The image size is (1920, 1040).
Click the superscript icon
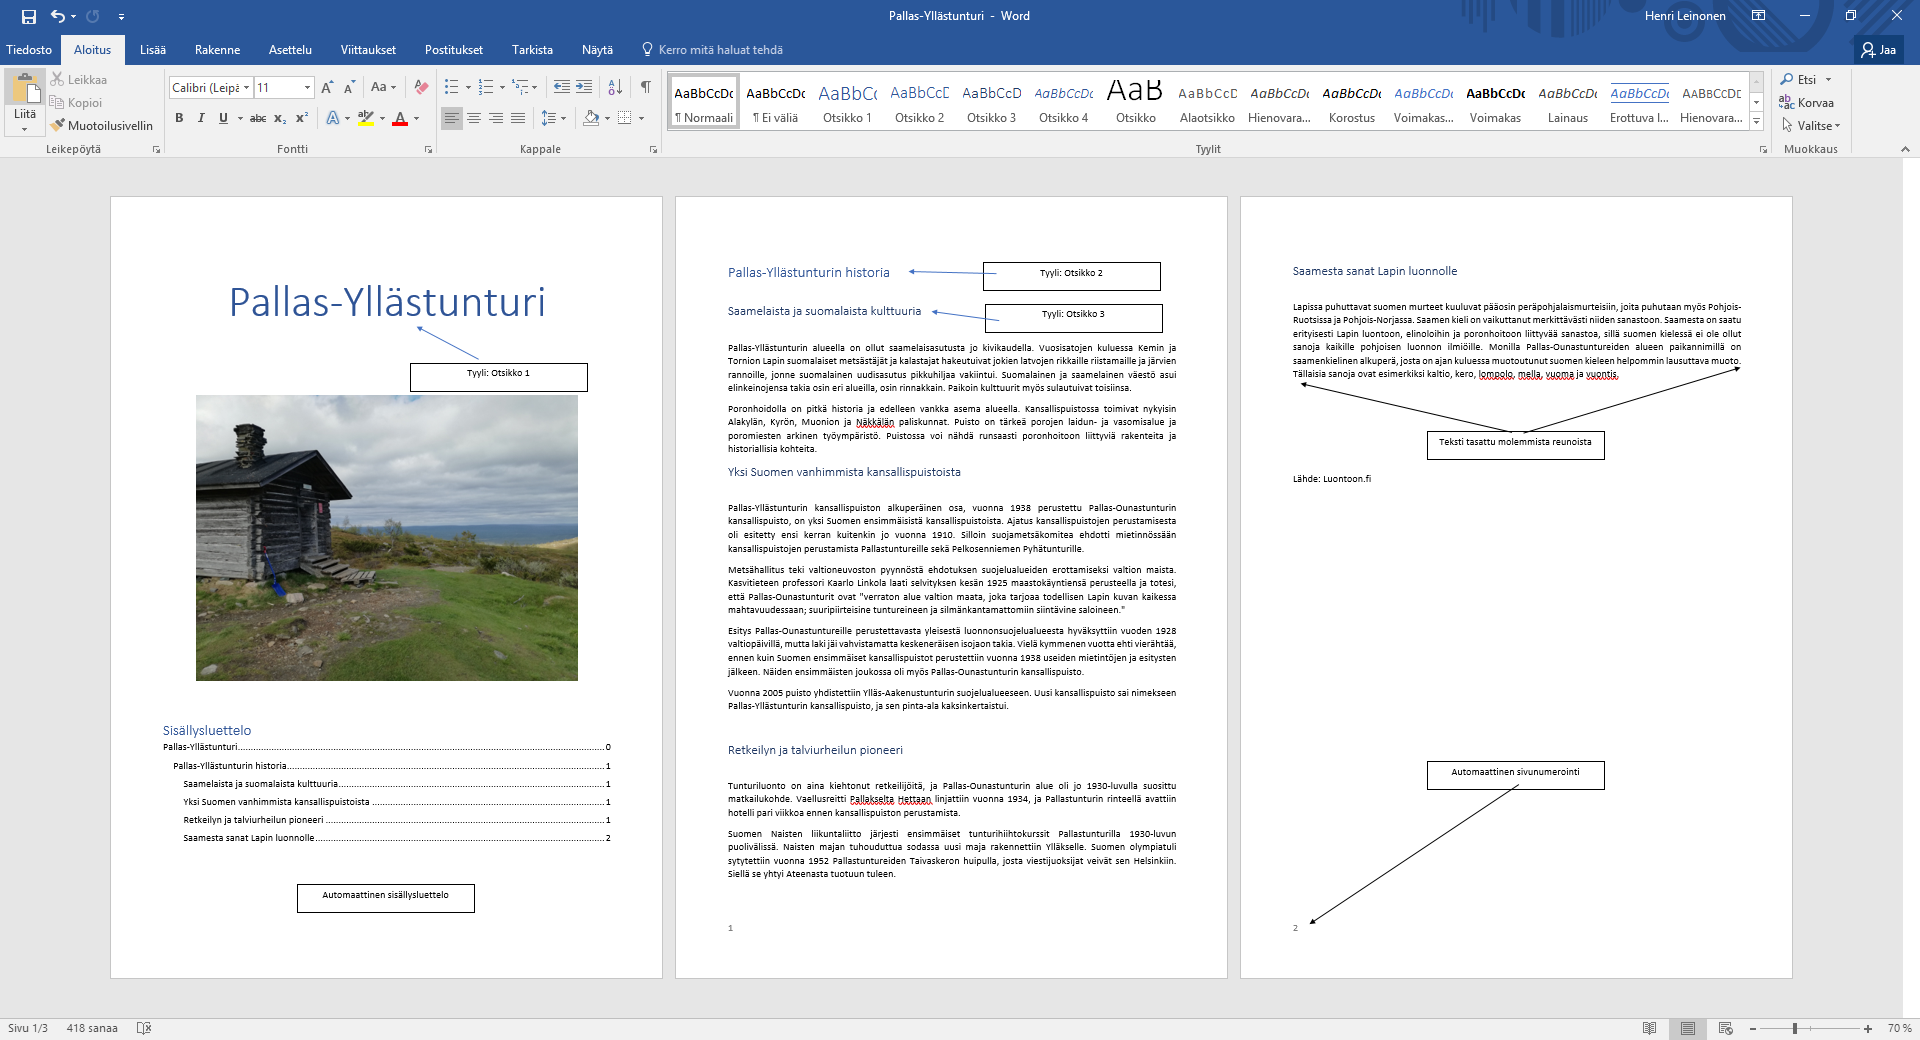point(301,118)
